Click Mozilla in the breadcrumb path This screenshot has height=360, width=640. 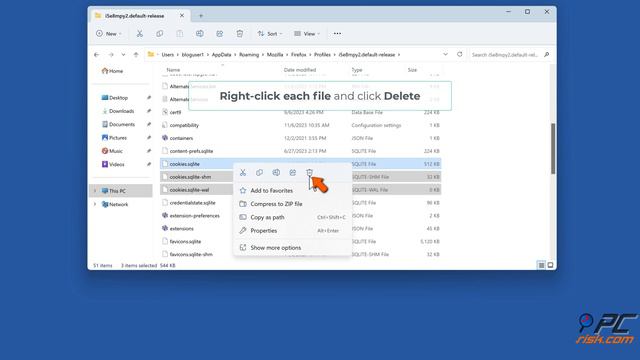[275, 55]
